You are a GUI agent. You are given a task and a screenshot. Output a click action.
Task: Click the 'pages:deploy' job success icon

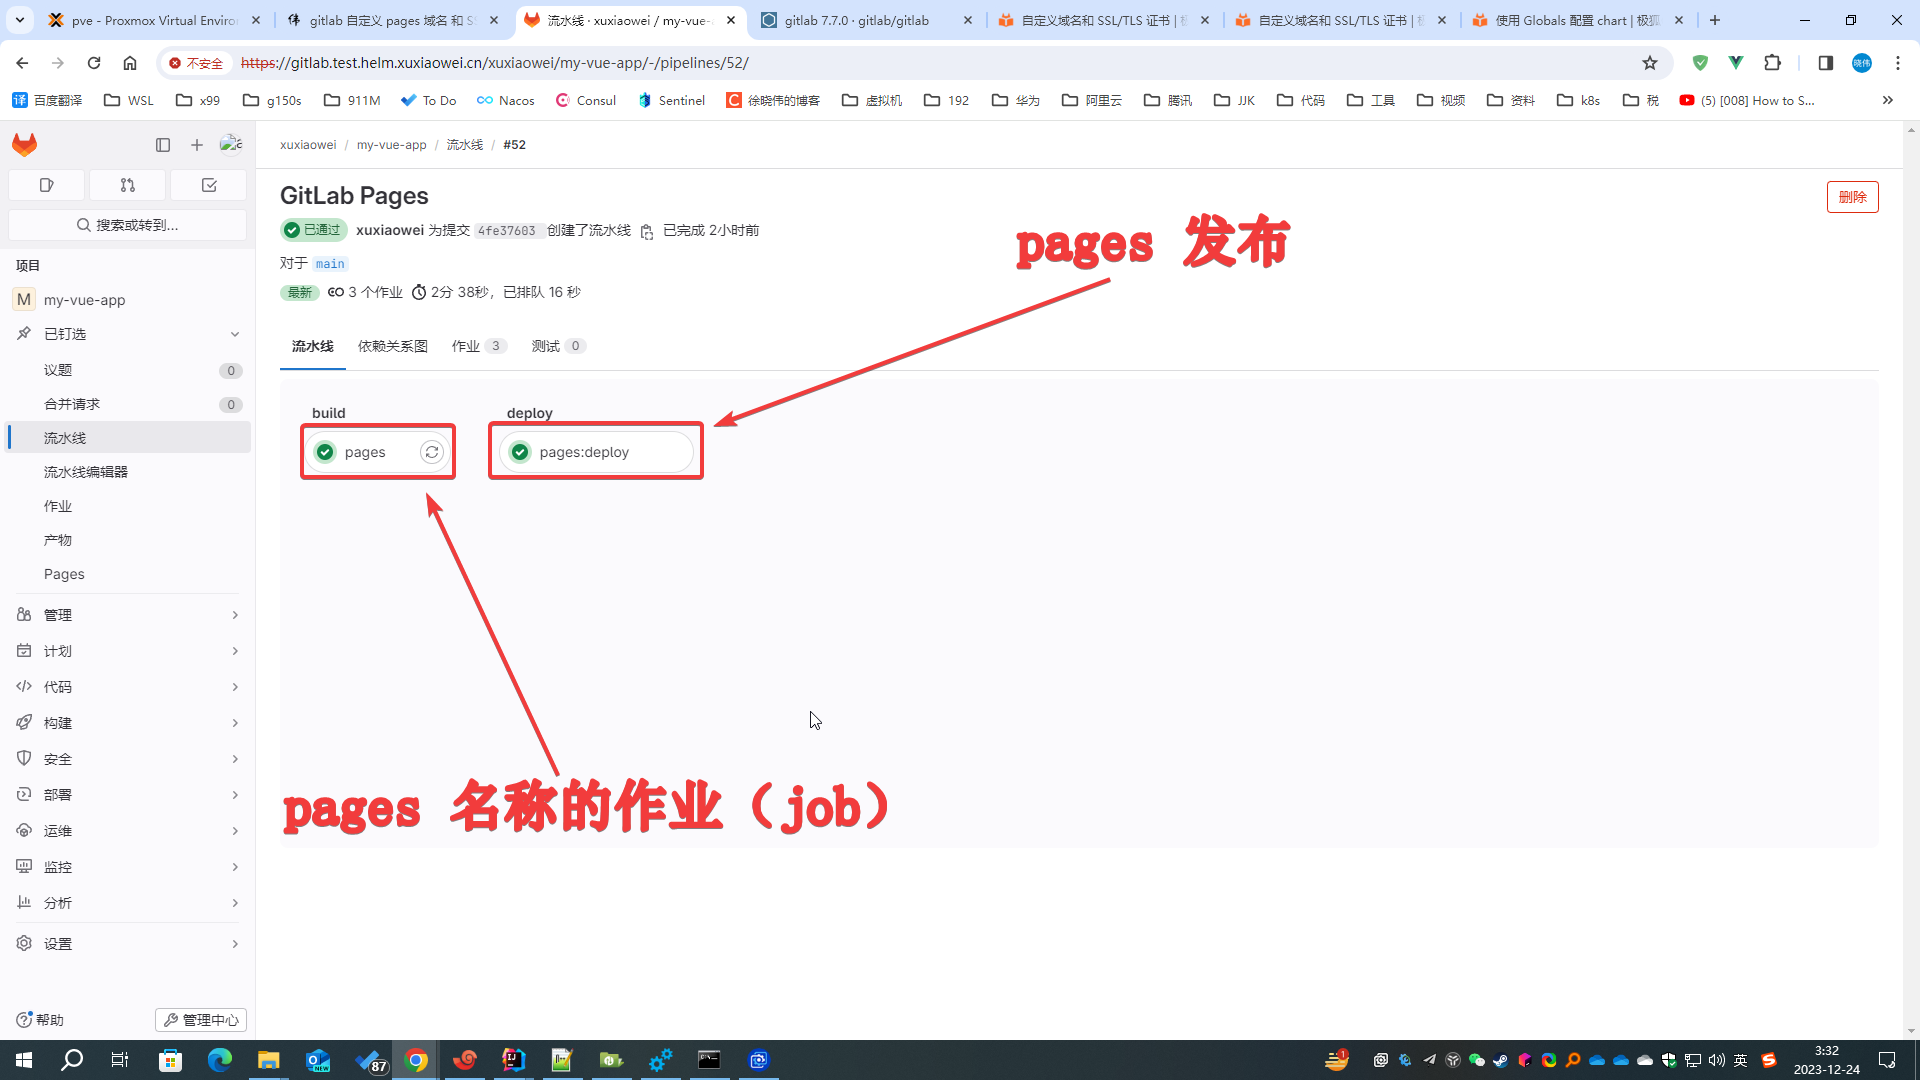tap(520, 451)
